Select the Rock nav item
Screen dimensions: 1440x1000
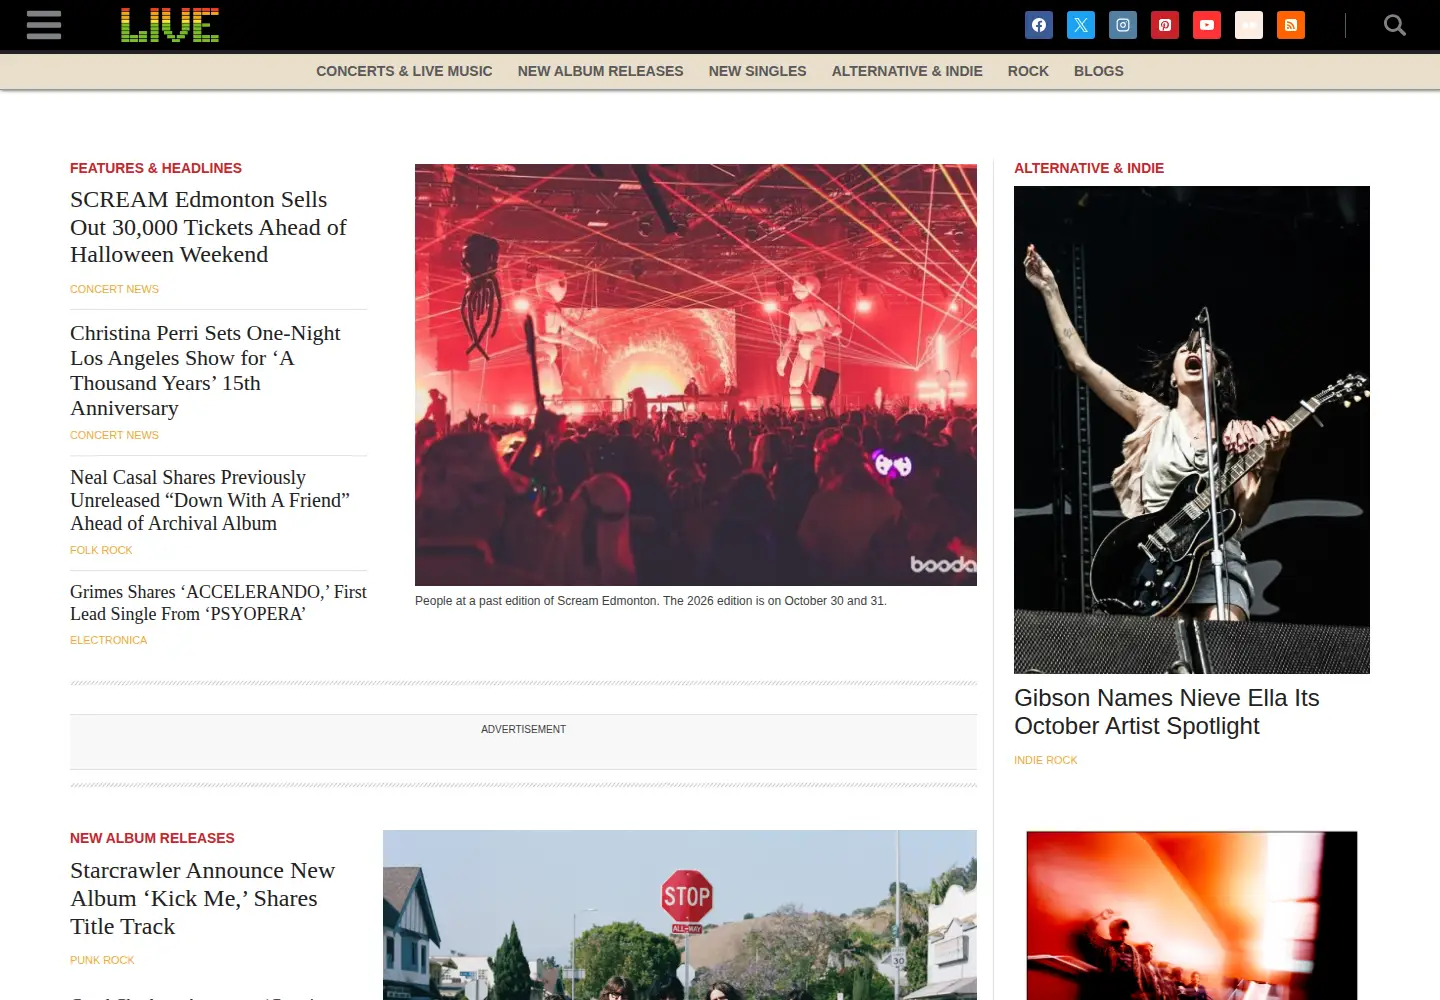click(x=1028, y=71)
